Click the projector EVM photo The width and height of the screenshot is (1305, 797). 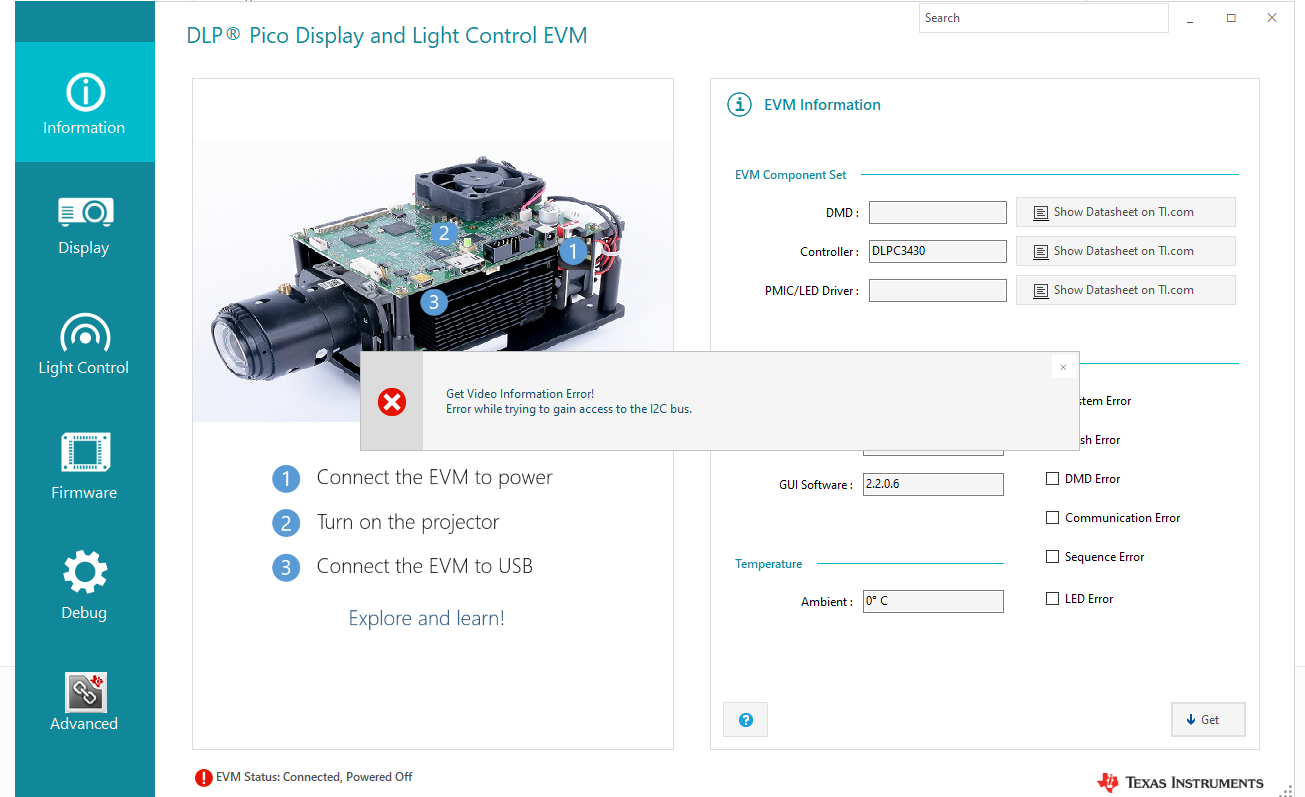point(432,281)
